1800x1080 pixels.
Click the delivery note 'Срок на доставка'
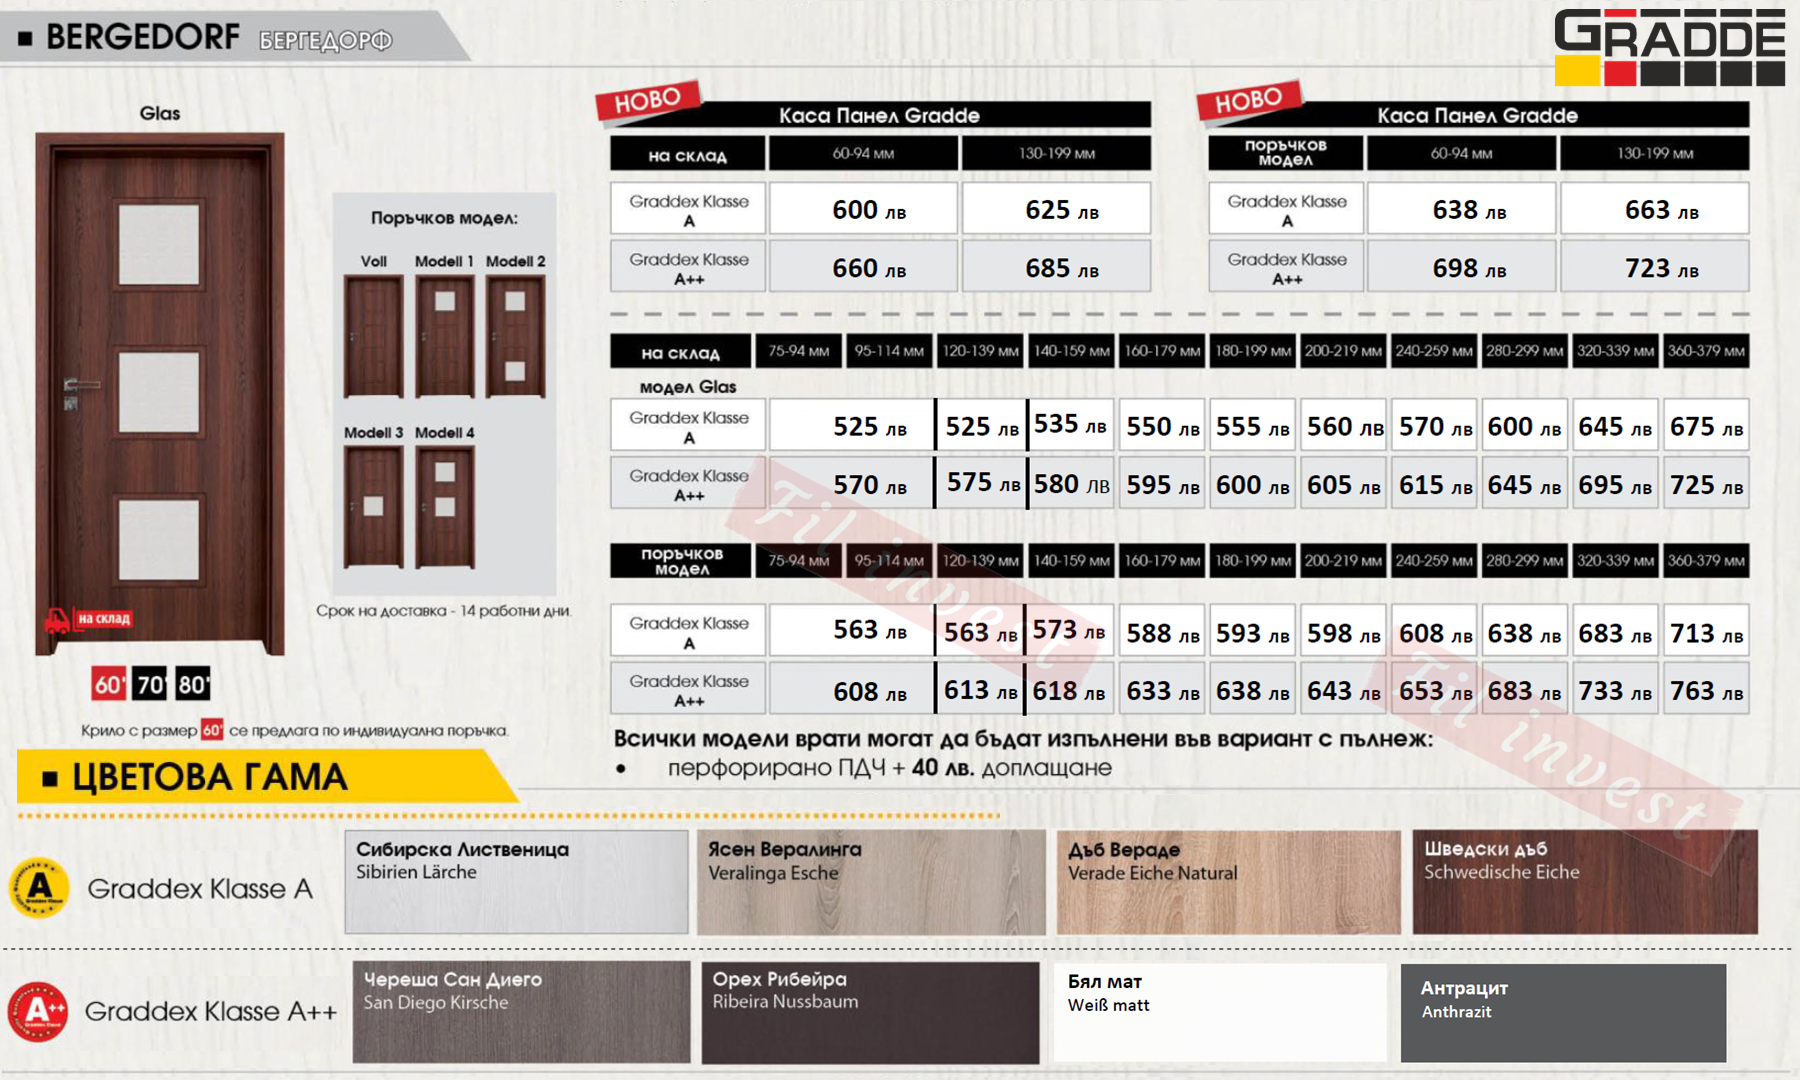tap(444, 610)
